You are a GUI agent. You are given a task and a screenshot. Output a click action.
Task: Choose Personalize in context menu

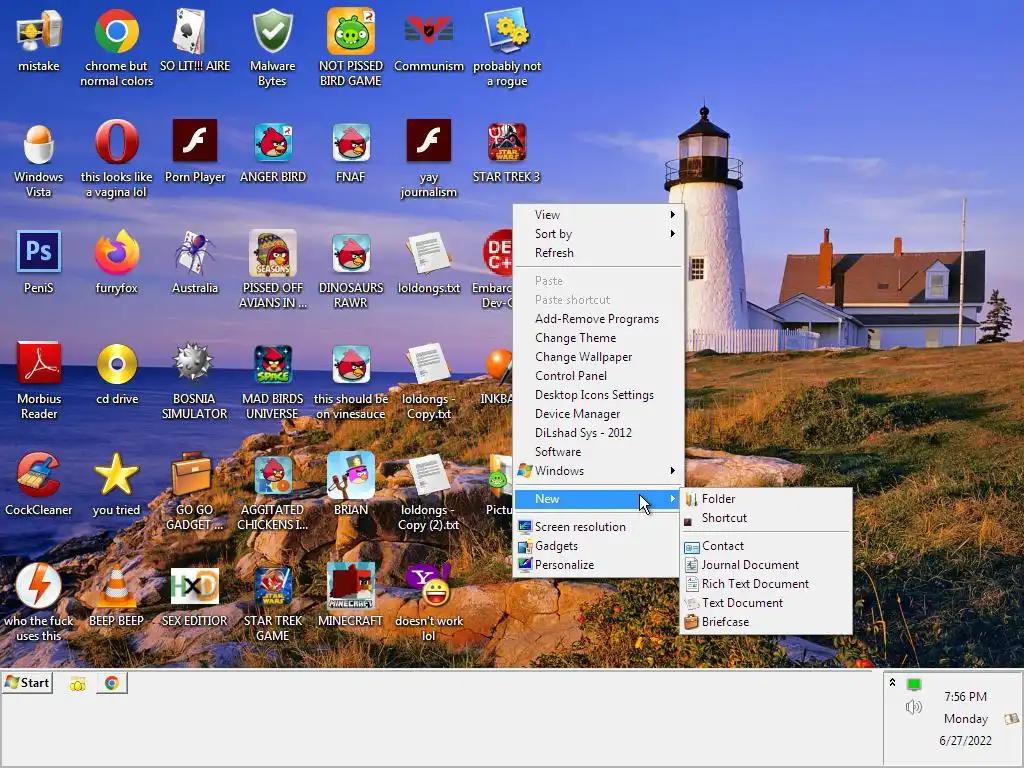(x=598, y=565)
